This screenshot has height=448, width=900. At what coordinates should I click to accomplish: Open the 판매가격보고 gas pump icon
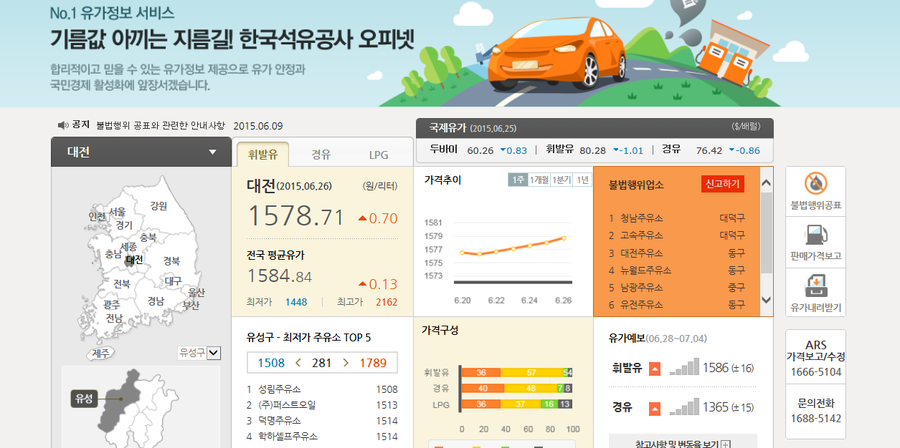coord(816,235)
